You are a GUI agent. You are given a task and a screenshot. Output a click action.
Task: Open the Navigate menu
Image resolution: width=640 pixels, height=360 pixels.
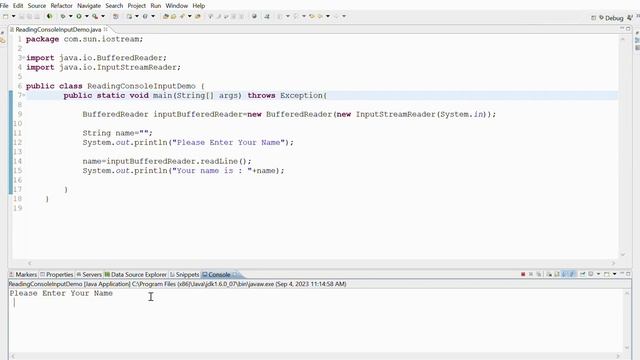pos(89,6)
